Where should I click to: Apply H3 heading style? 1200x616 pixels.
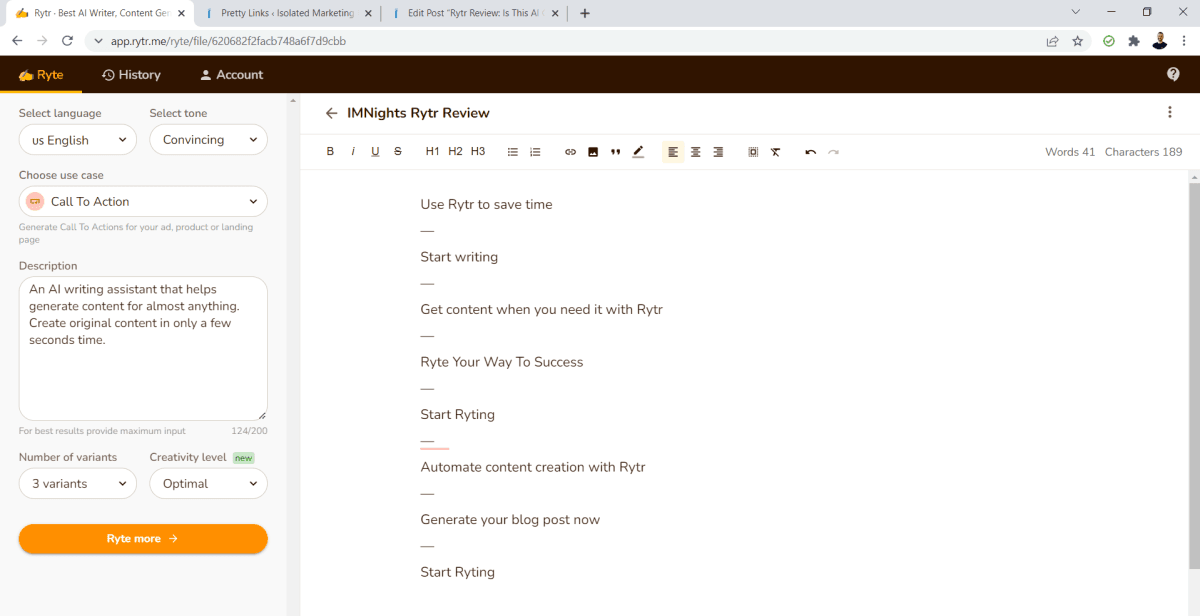click(x=478, y=152)
